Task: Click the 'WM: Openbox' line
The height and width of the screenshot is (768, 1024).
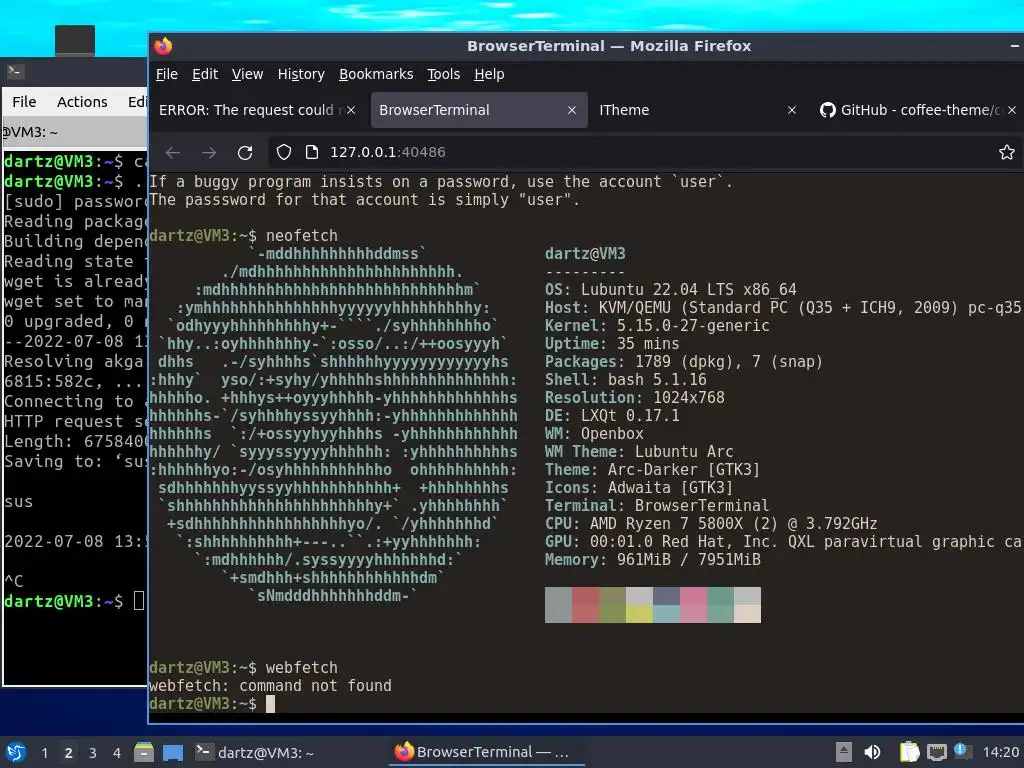Action: (594, 434)
